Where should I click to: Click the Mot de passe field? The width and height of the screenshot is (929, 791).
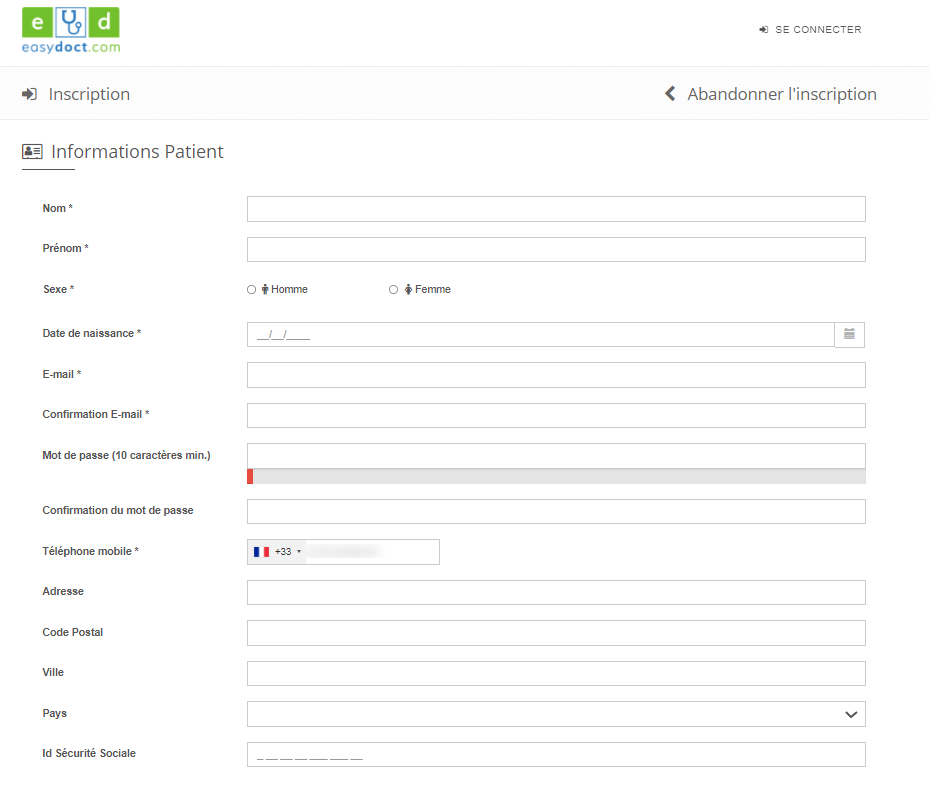556,455
